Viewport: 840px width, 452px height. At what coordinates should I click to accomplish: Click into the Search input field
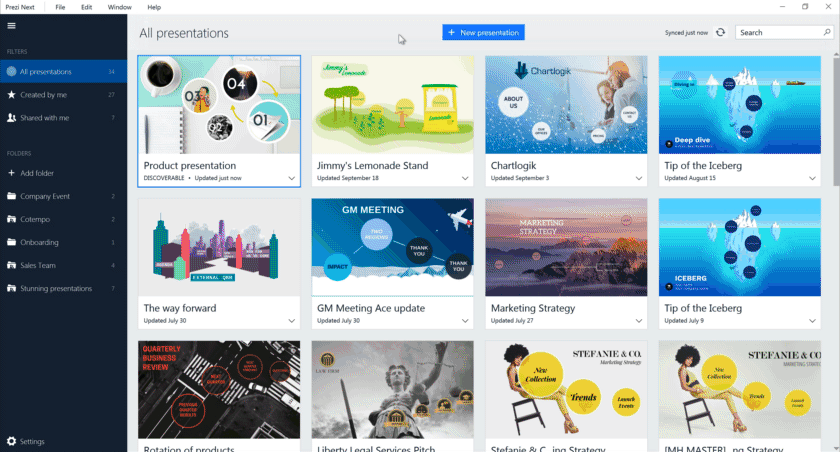(x=778, y=33)
